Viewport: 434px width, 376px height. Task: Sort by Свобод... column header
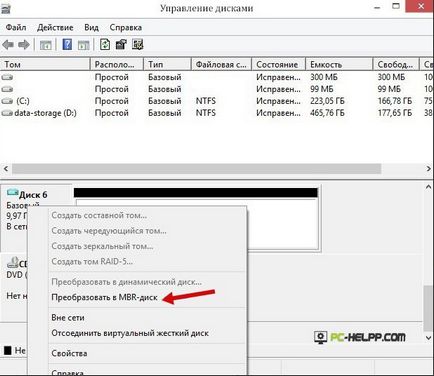397,64
